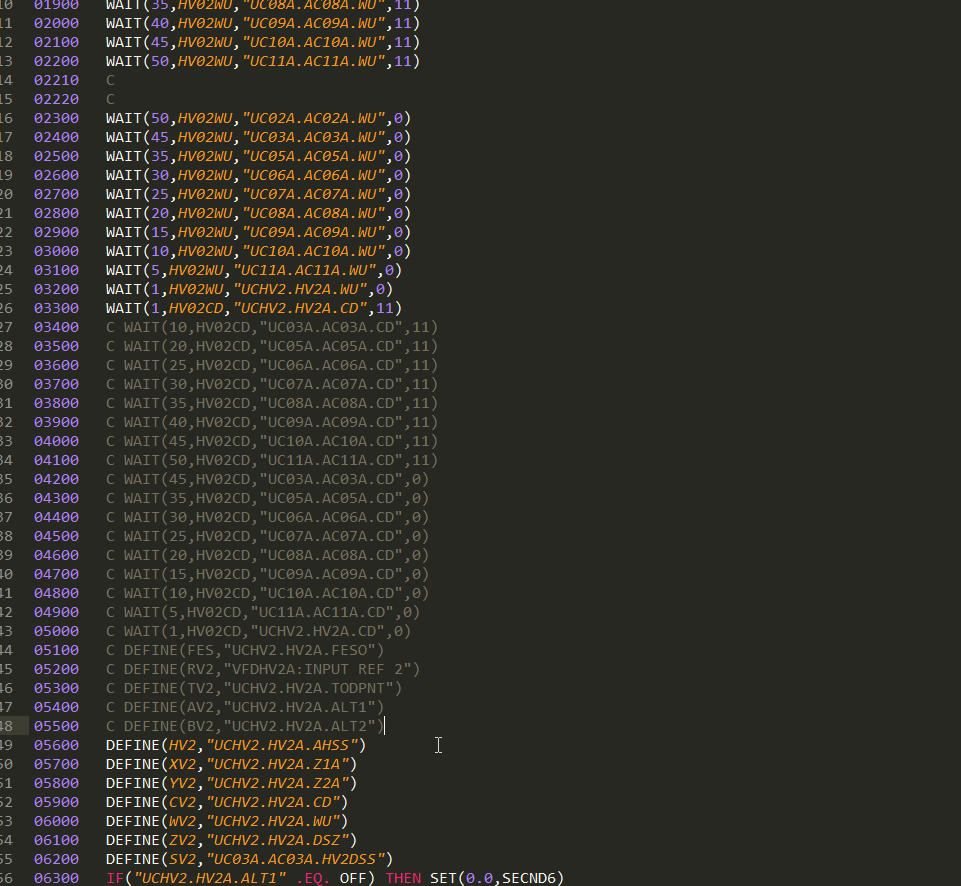The height and width of the screenshot is (886, 961).
Task: Click the line label 03900
Action: [56, 422]
